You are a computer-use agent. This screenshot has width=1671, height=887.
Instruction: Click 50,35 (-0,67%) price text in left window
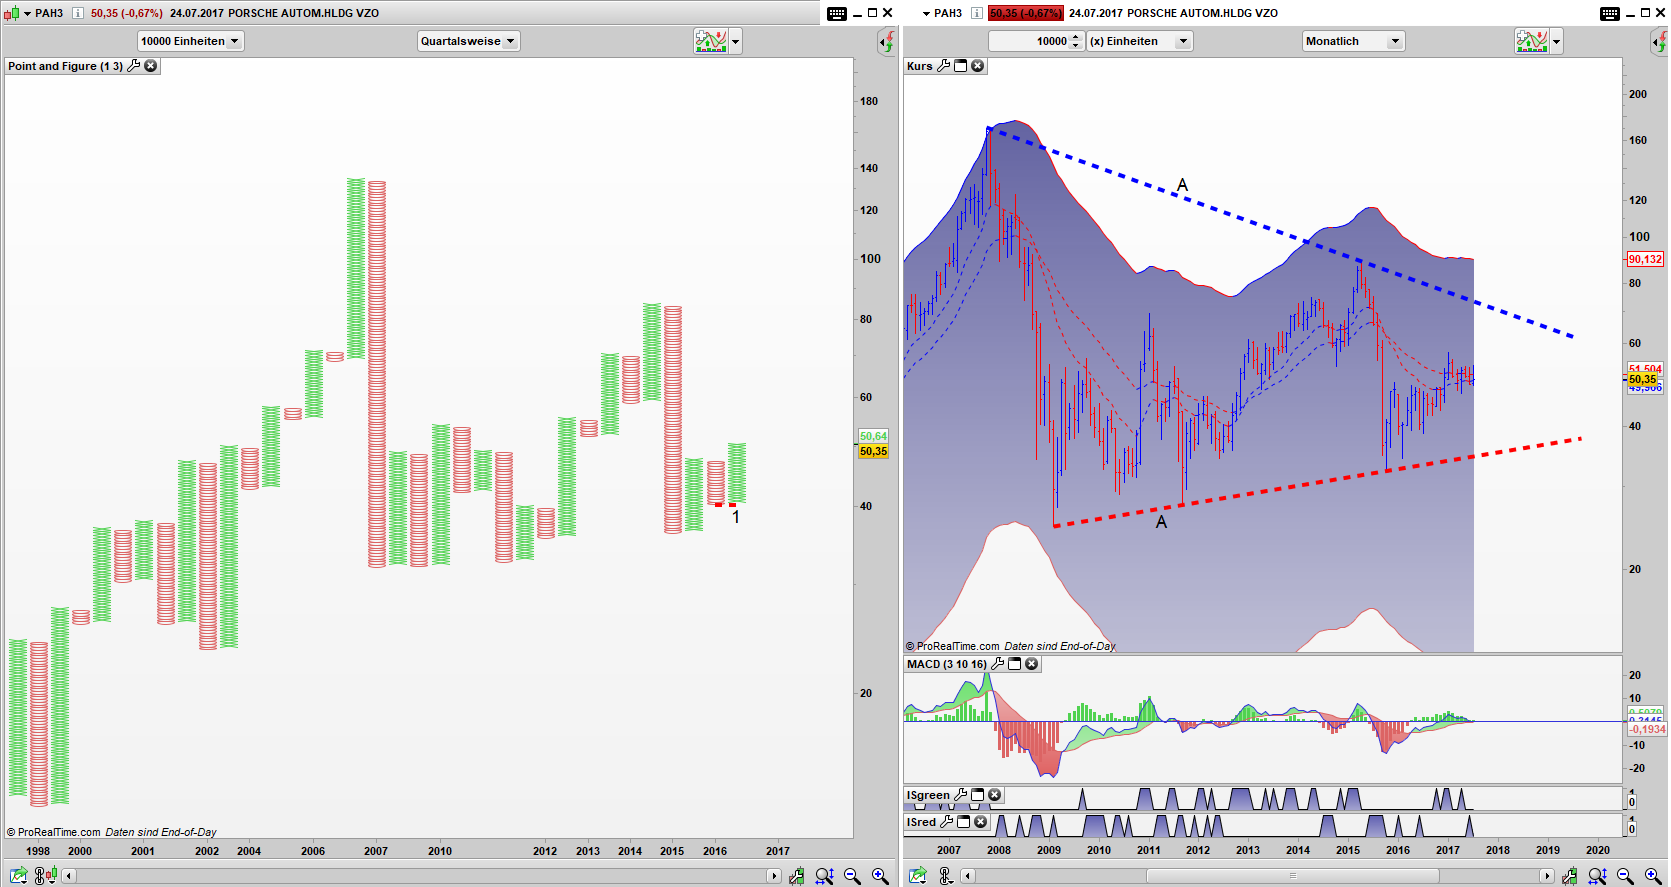point(127,13)
